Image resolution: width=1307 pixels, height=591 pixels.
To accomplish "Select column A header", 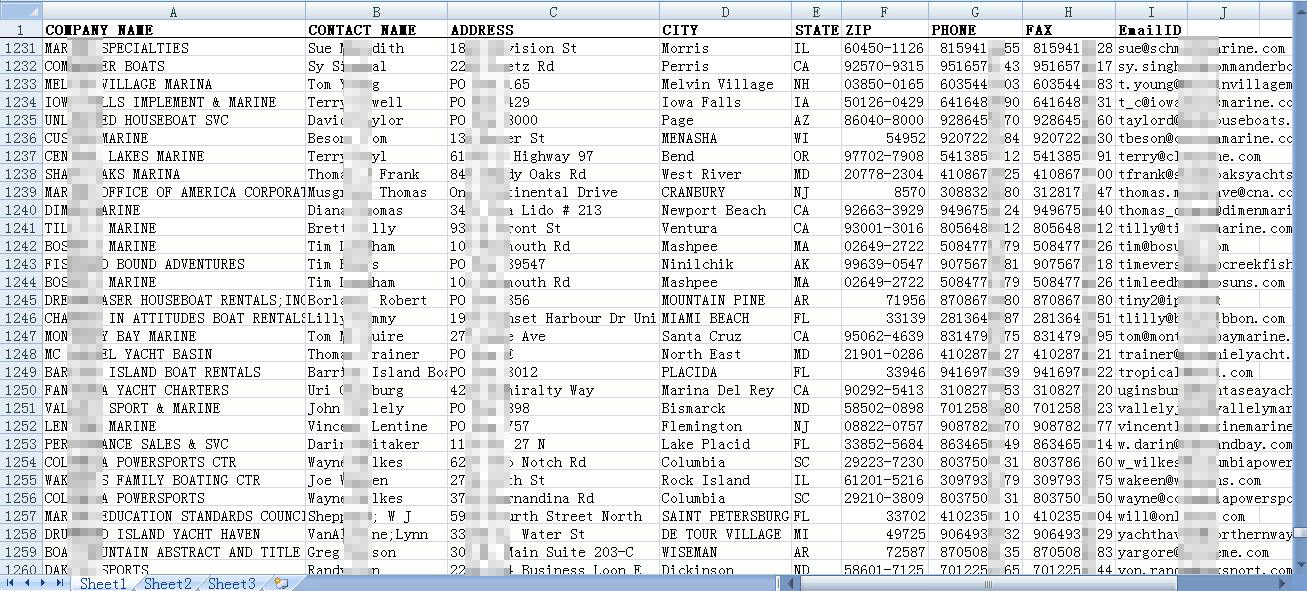I will (173, 12).
